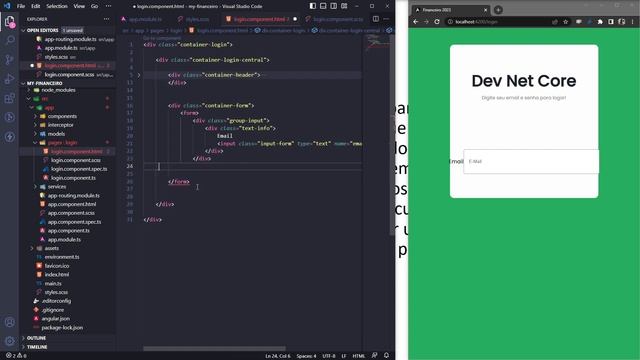The image size is (640, 360).
Task: Open the Edit menu
Action: pos(36,6)
